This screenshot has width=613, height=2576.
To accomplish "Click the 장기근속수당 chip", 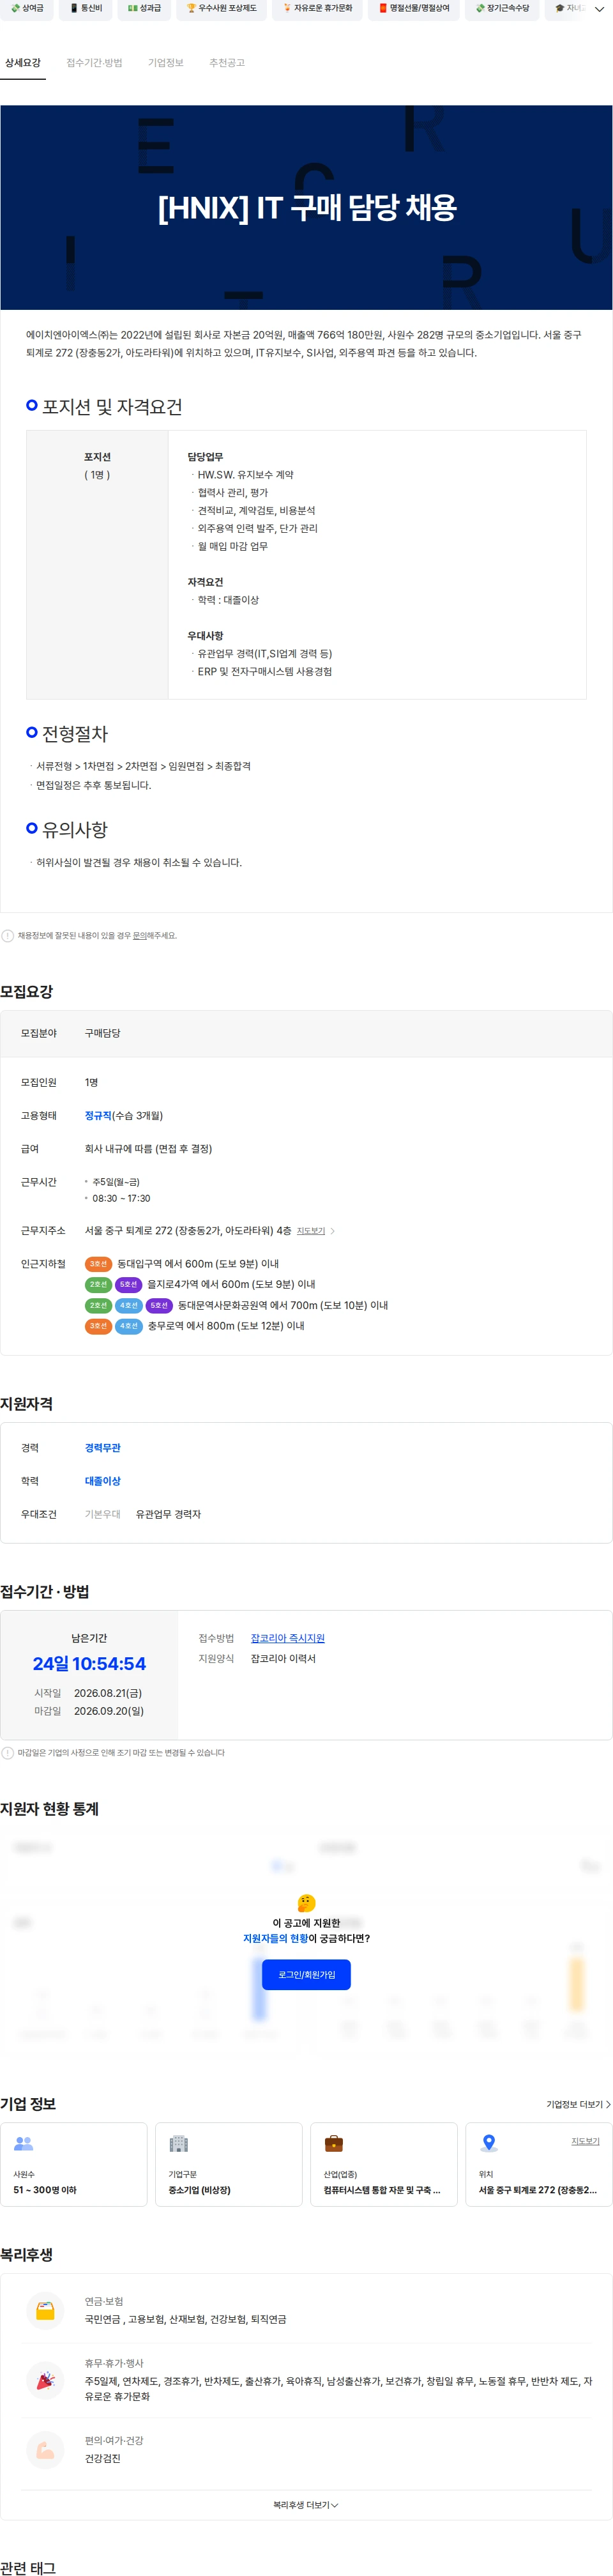I will pyautogui.click(x=502, y=9).
